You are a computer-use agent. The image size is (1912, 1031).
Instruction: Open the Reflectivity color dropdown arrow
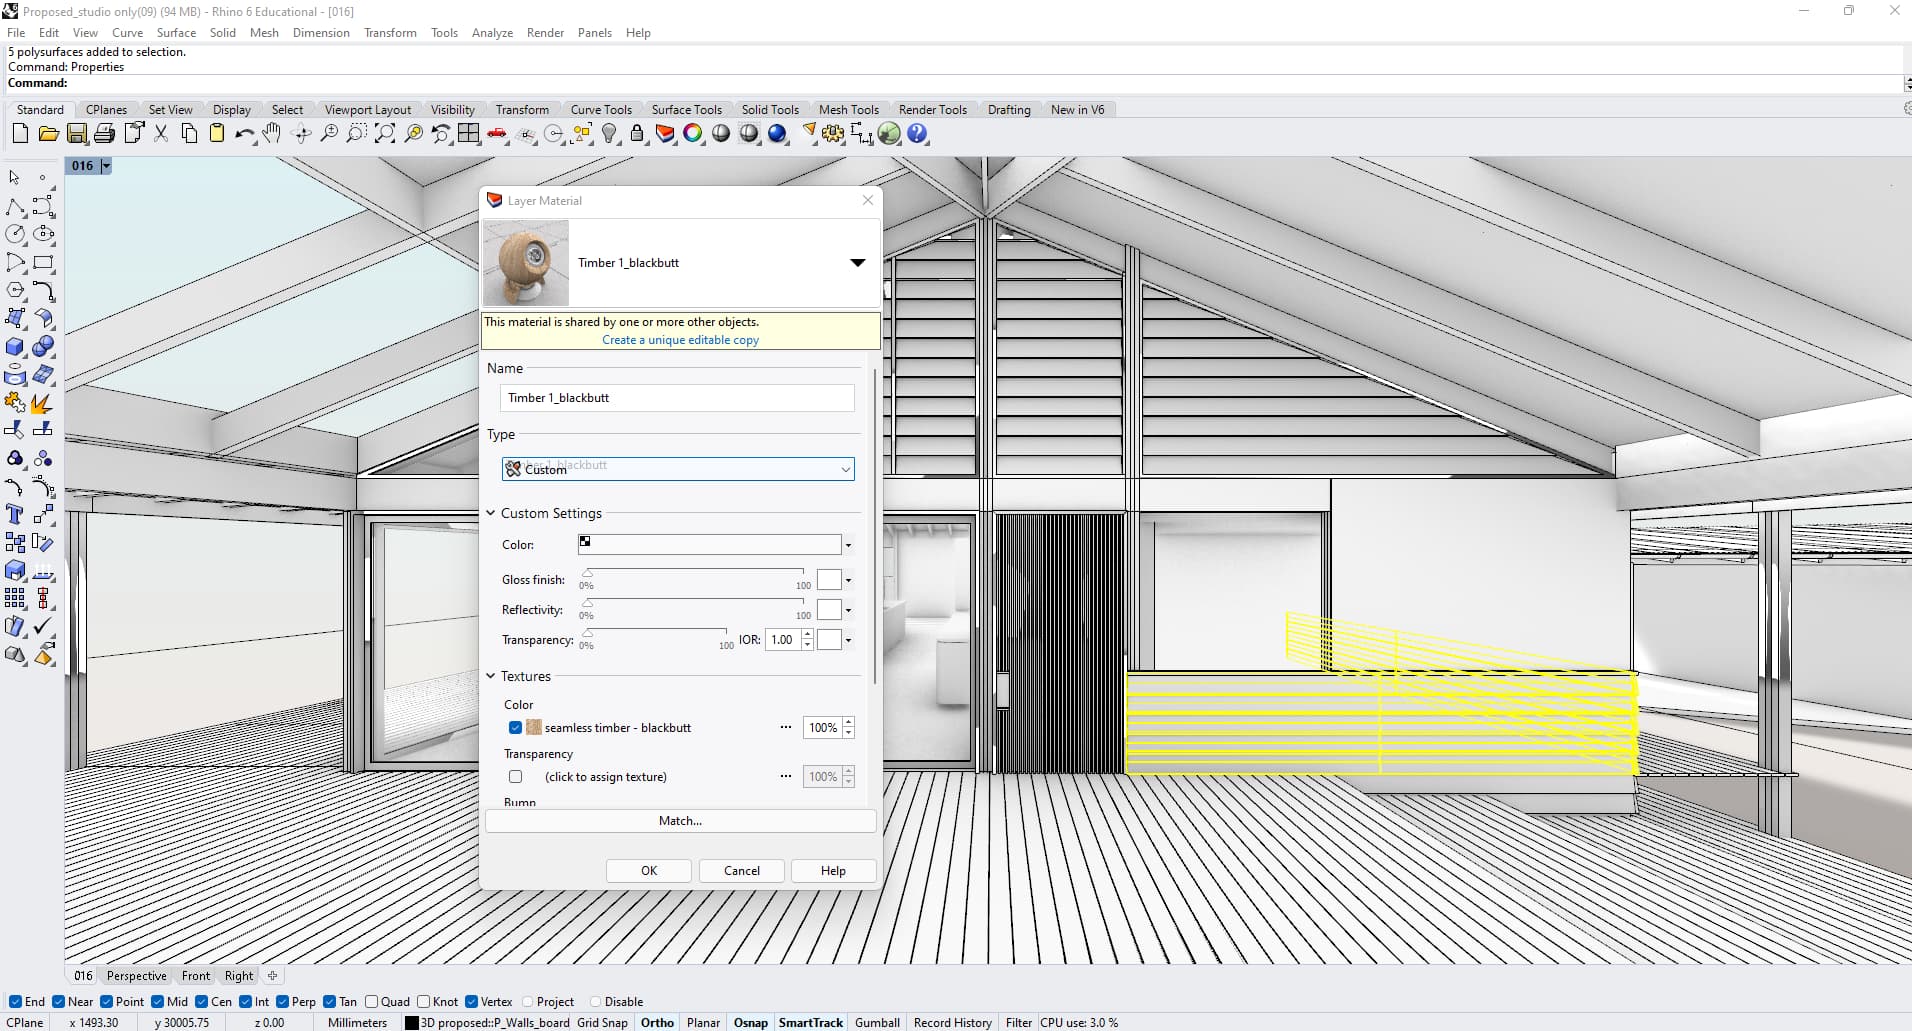[x=848, y=610]
